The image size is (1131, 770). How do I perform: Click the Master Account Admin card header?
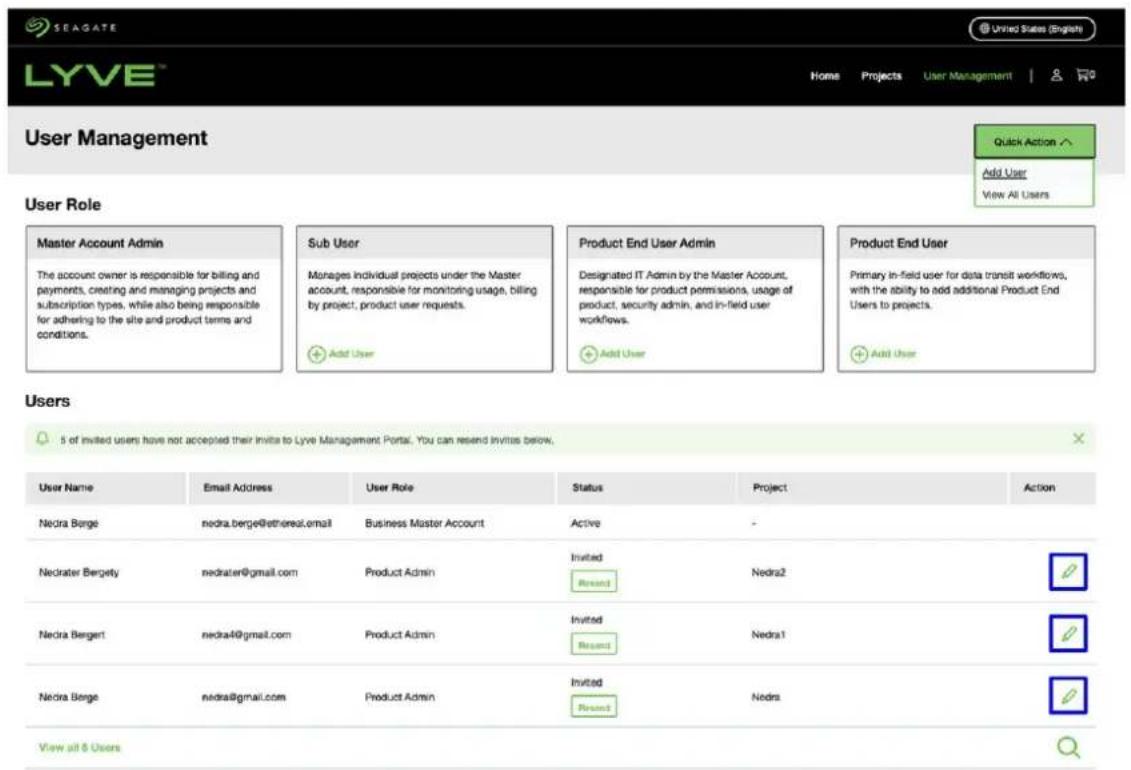coord(154,243)
